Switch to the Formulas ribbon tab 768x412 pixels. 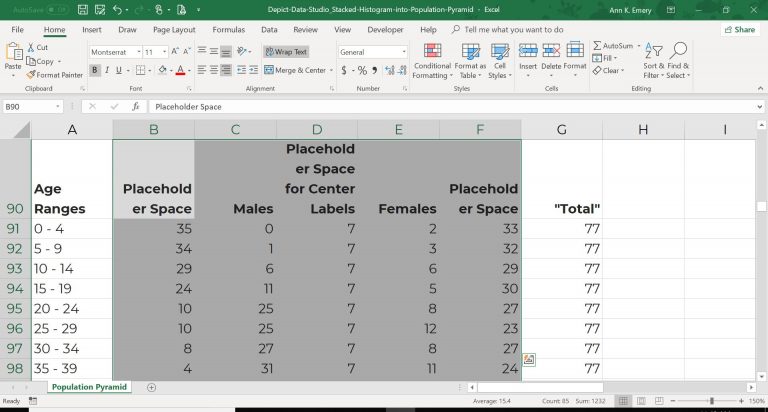[x=228, y=30]
